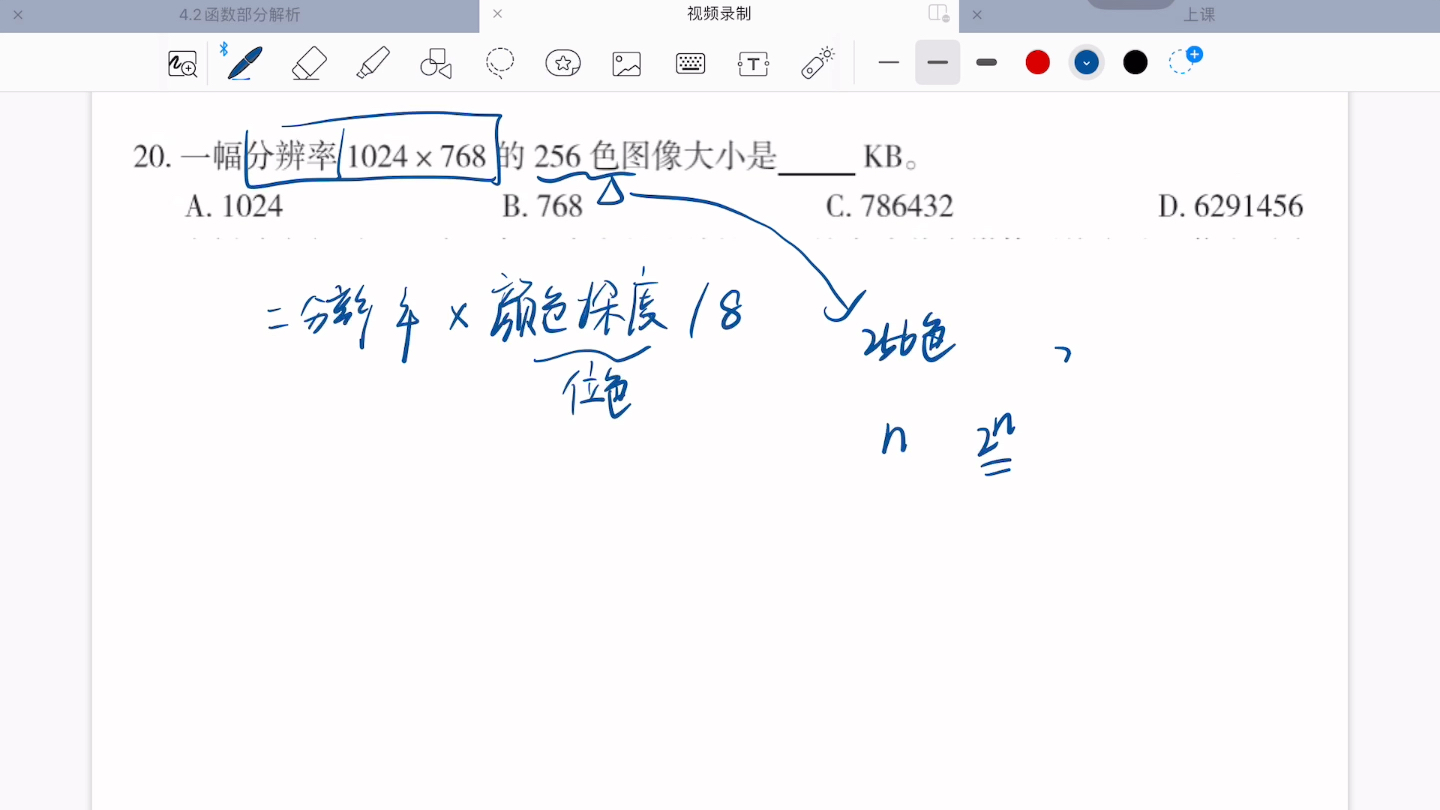Tap the Bluetooth stylus indicator icon

224,48
